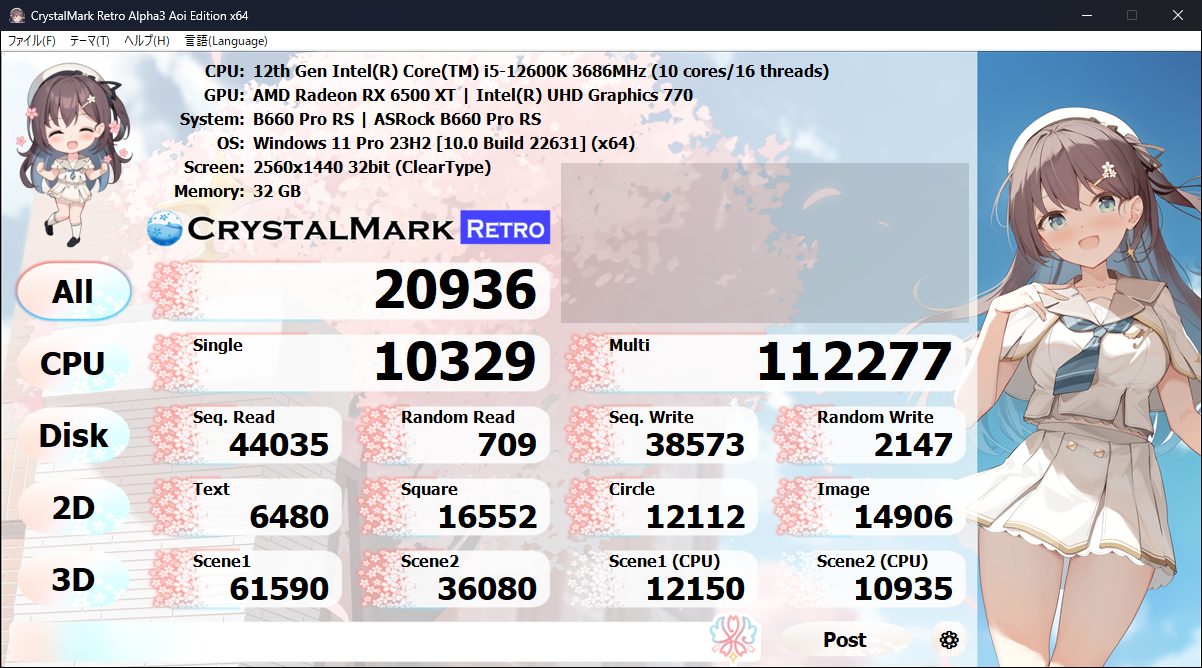Run the Disk benchmark button
Image resolution: width=1202 pixels, height=668 pixels.
pyautogui.click(x=73, y=436)
